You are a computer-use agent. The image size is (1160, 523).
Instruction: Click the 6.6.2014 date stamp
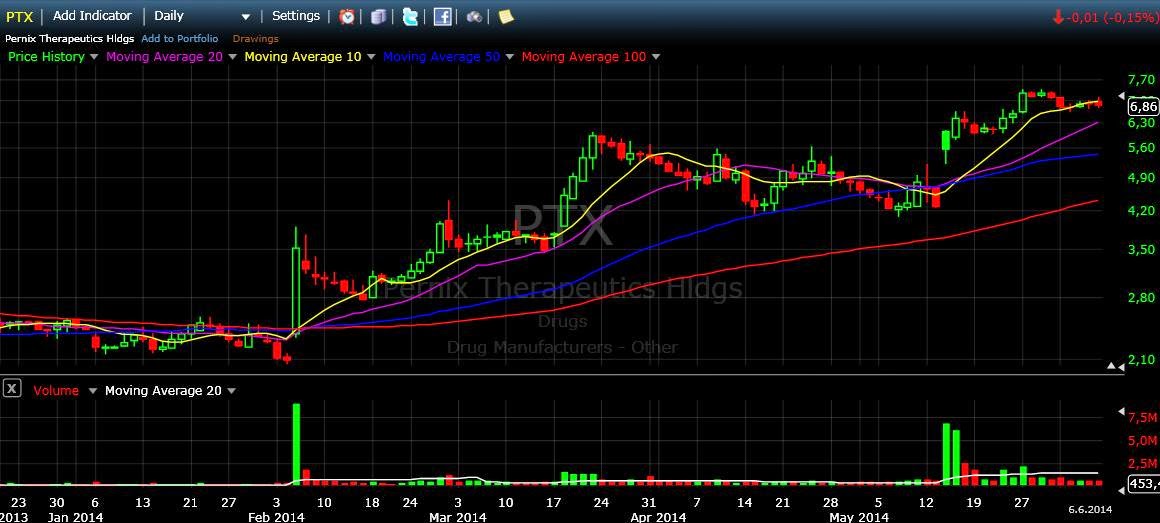pos(1090,510)
